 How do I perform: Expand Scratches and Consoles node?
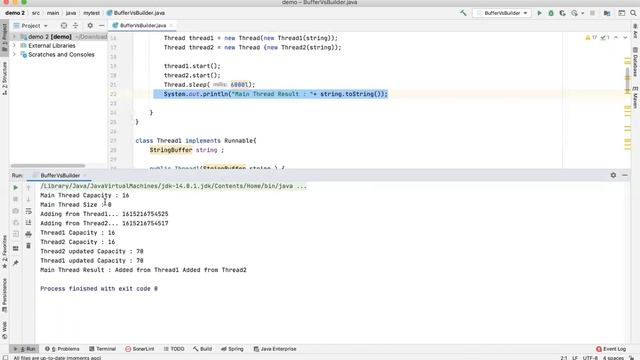click(14, 55)
